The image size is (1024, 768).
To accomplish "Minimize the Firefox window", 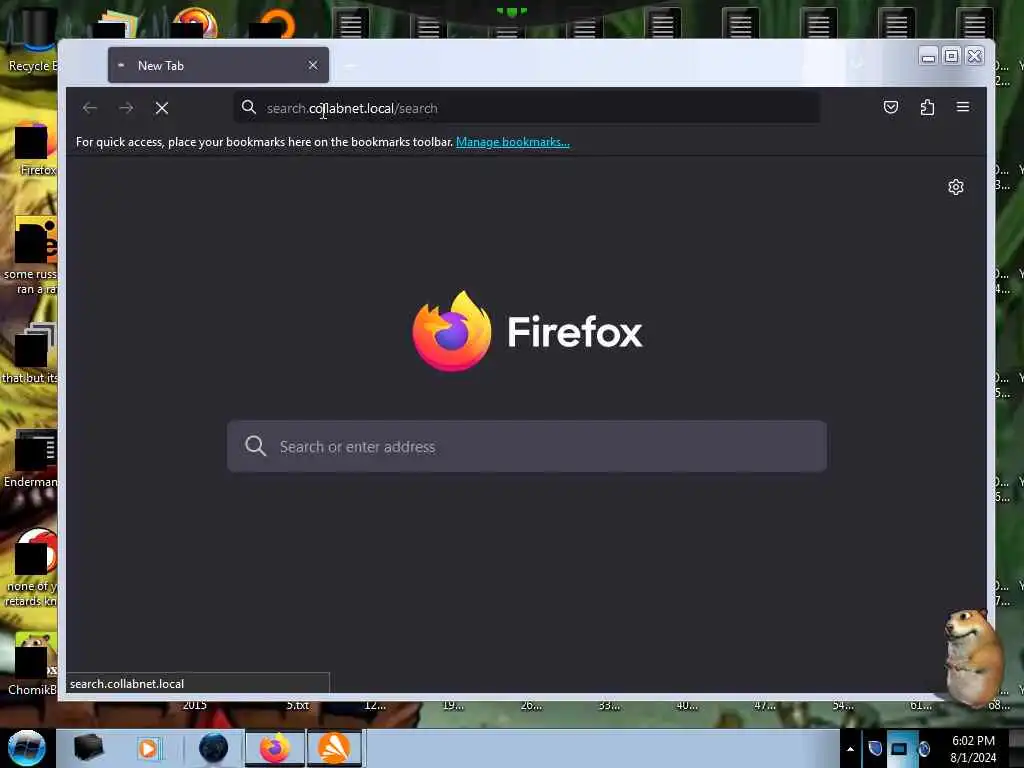I will [x=927, y=57].
